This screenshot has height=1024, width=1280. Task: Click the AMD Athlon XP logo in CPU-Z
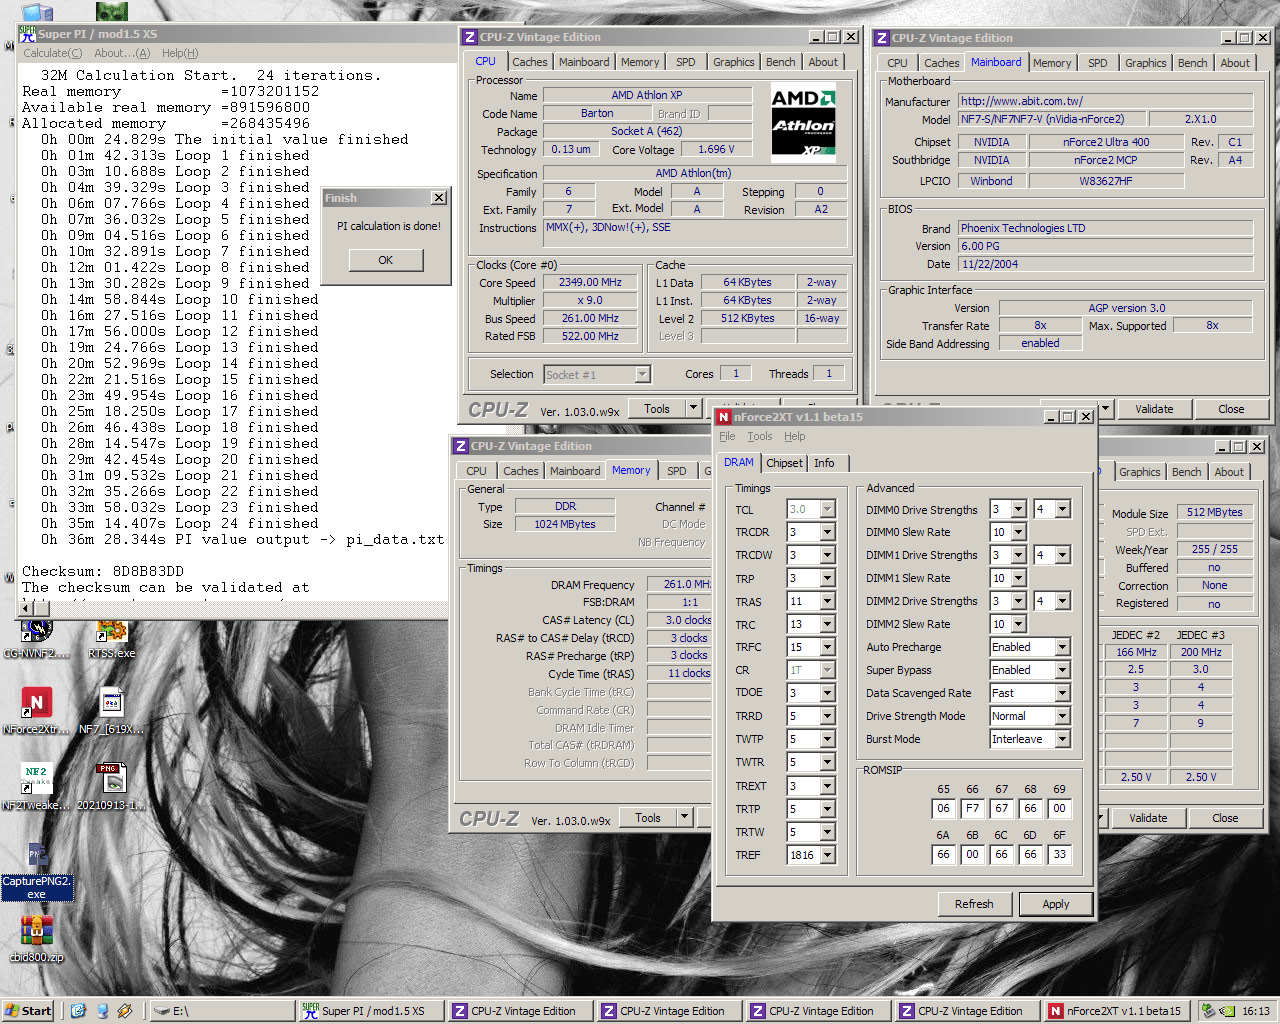tap(803, 123)
